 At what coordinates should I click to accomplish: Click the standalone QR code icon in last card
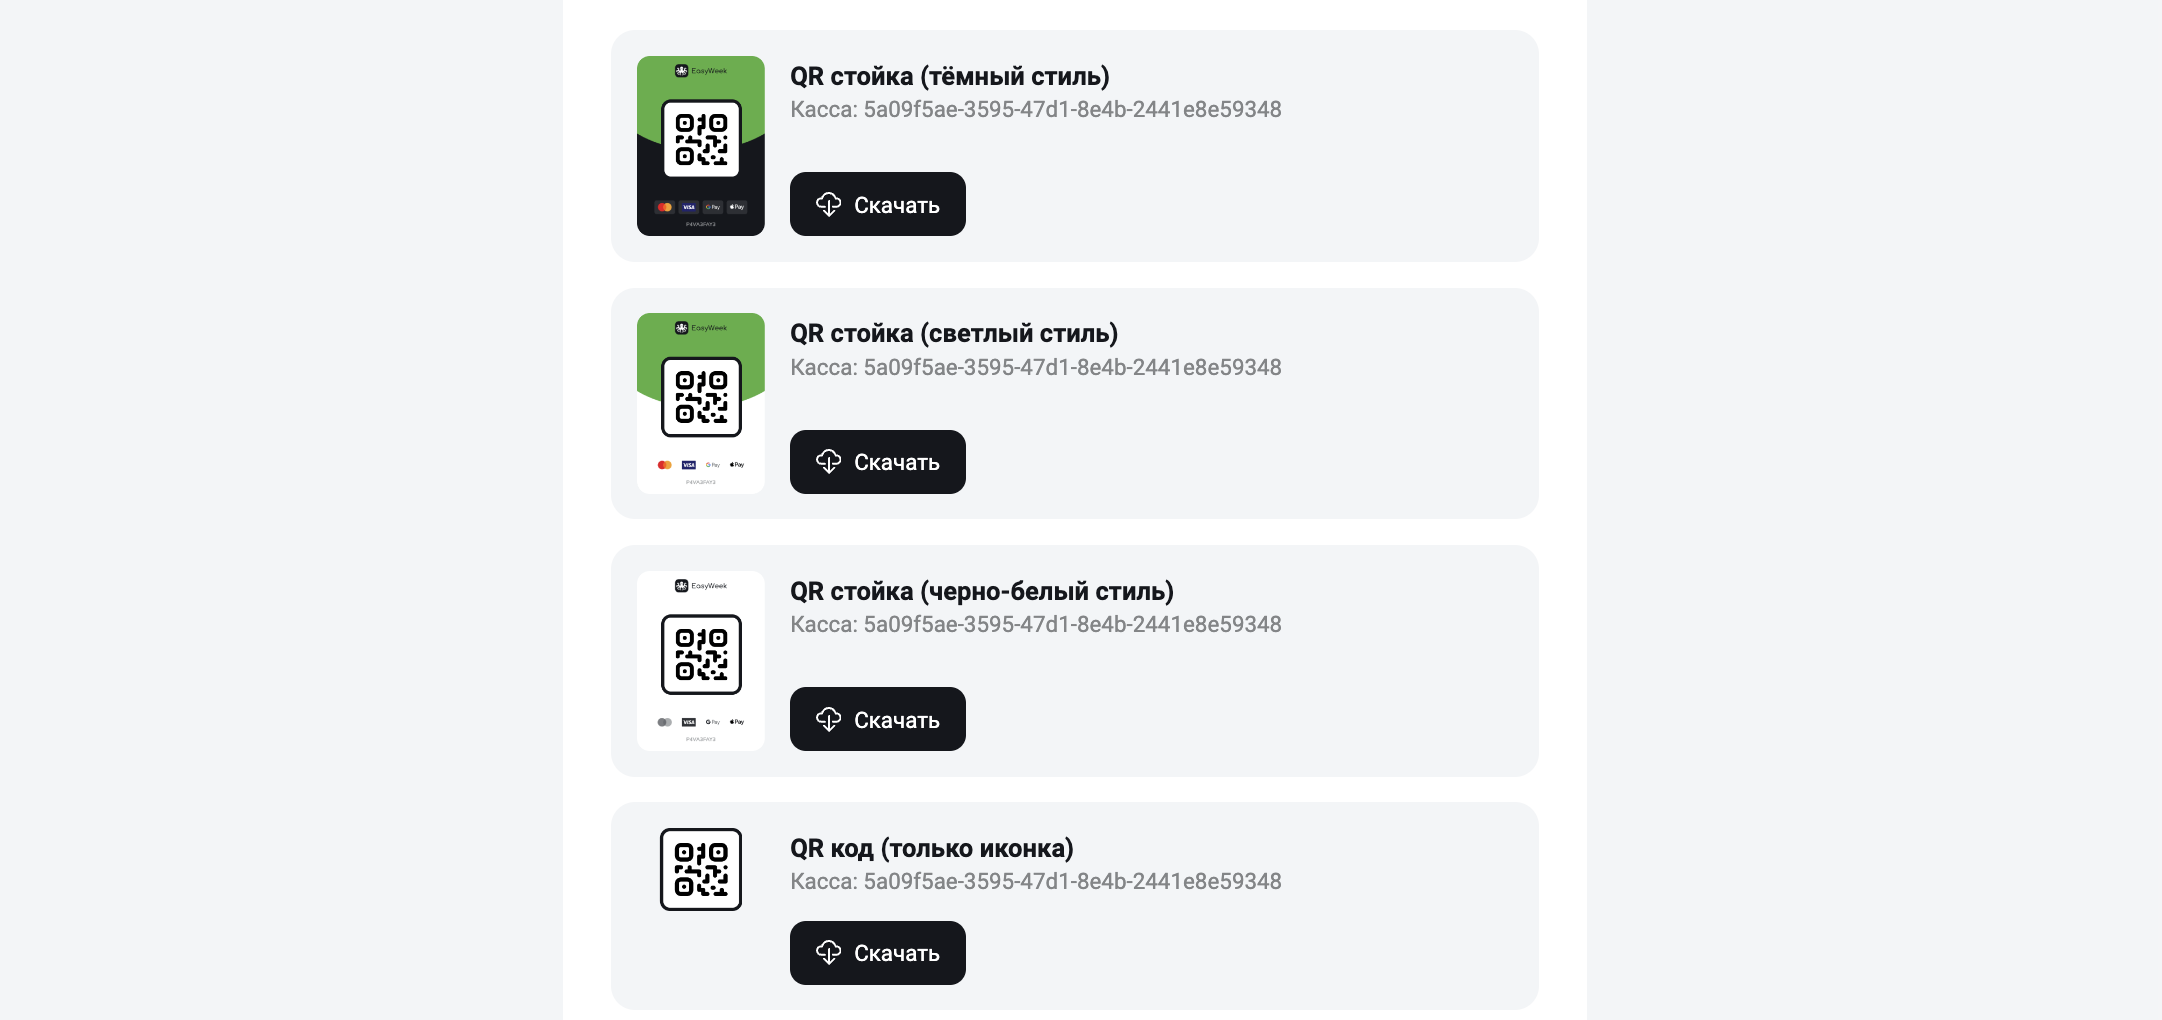701,869
